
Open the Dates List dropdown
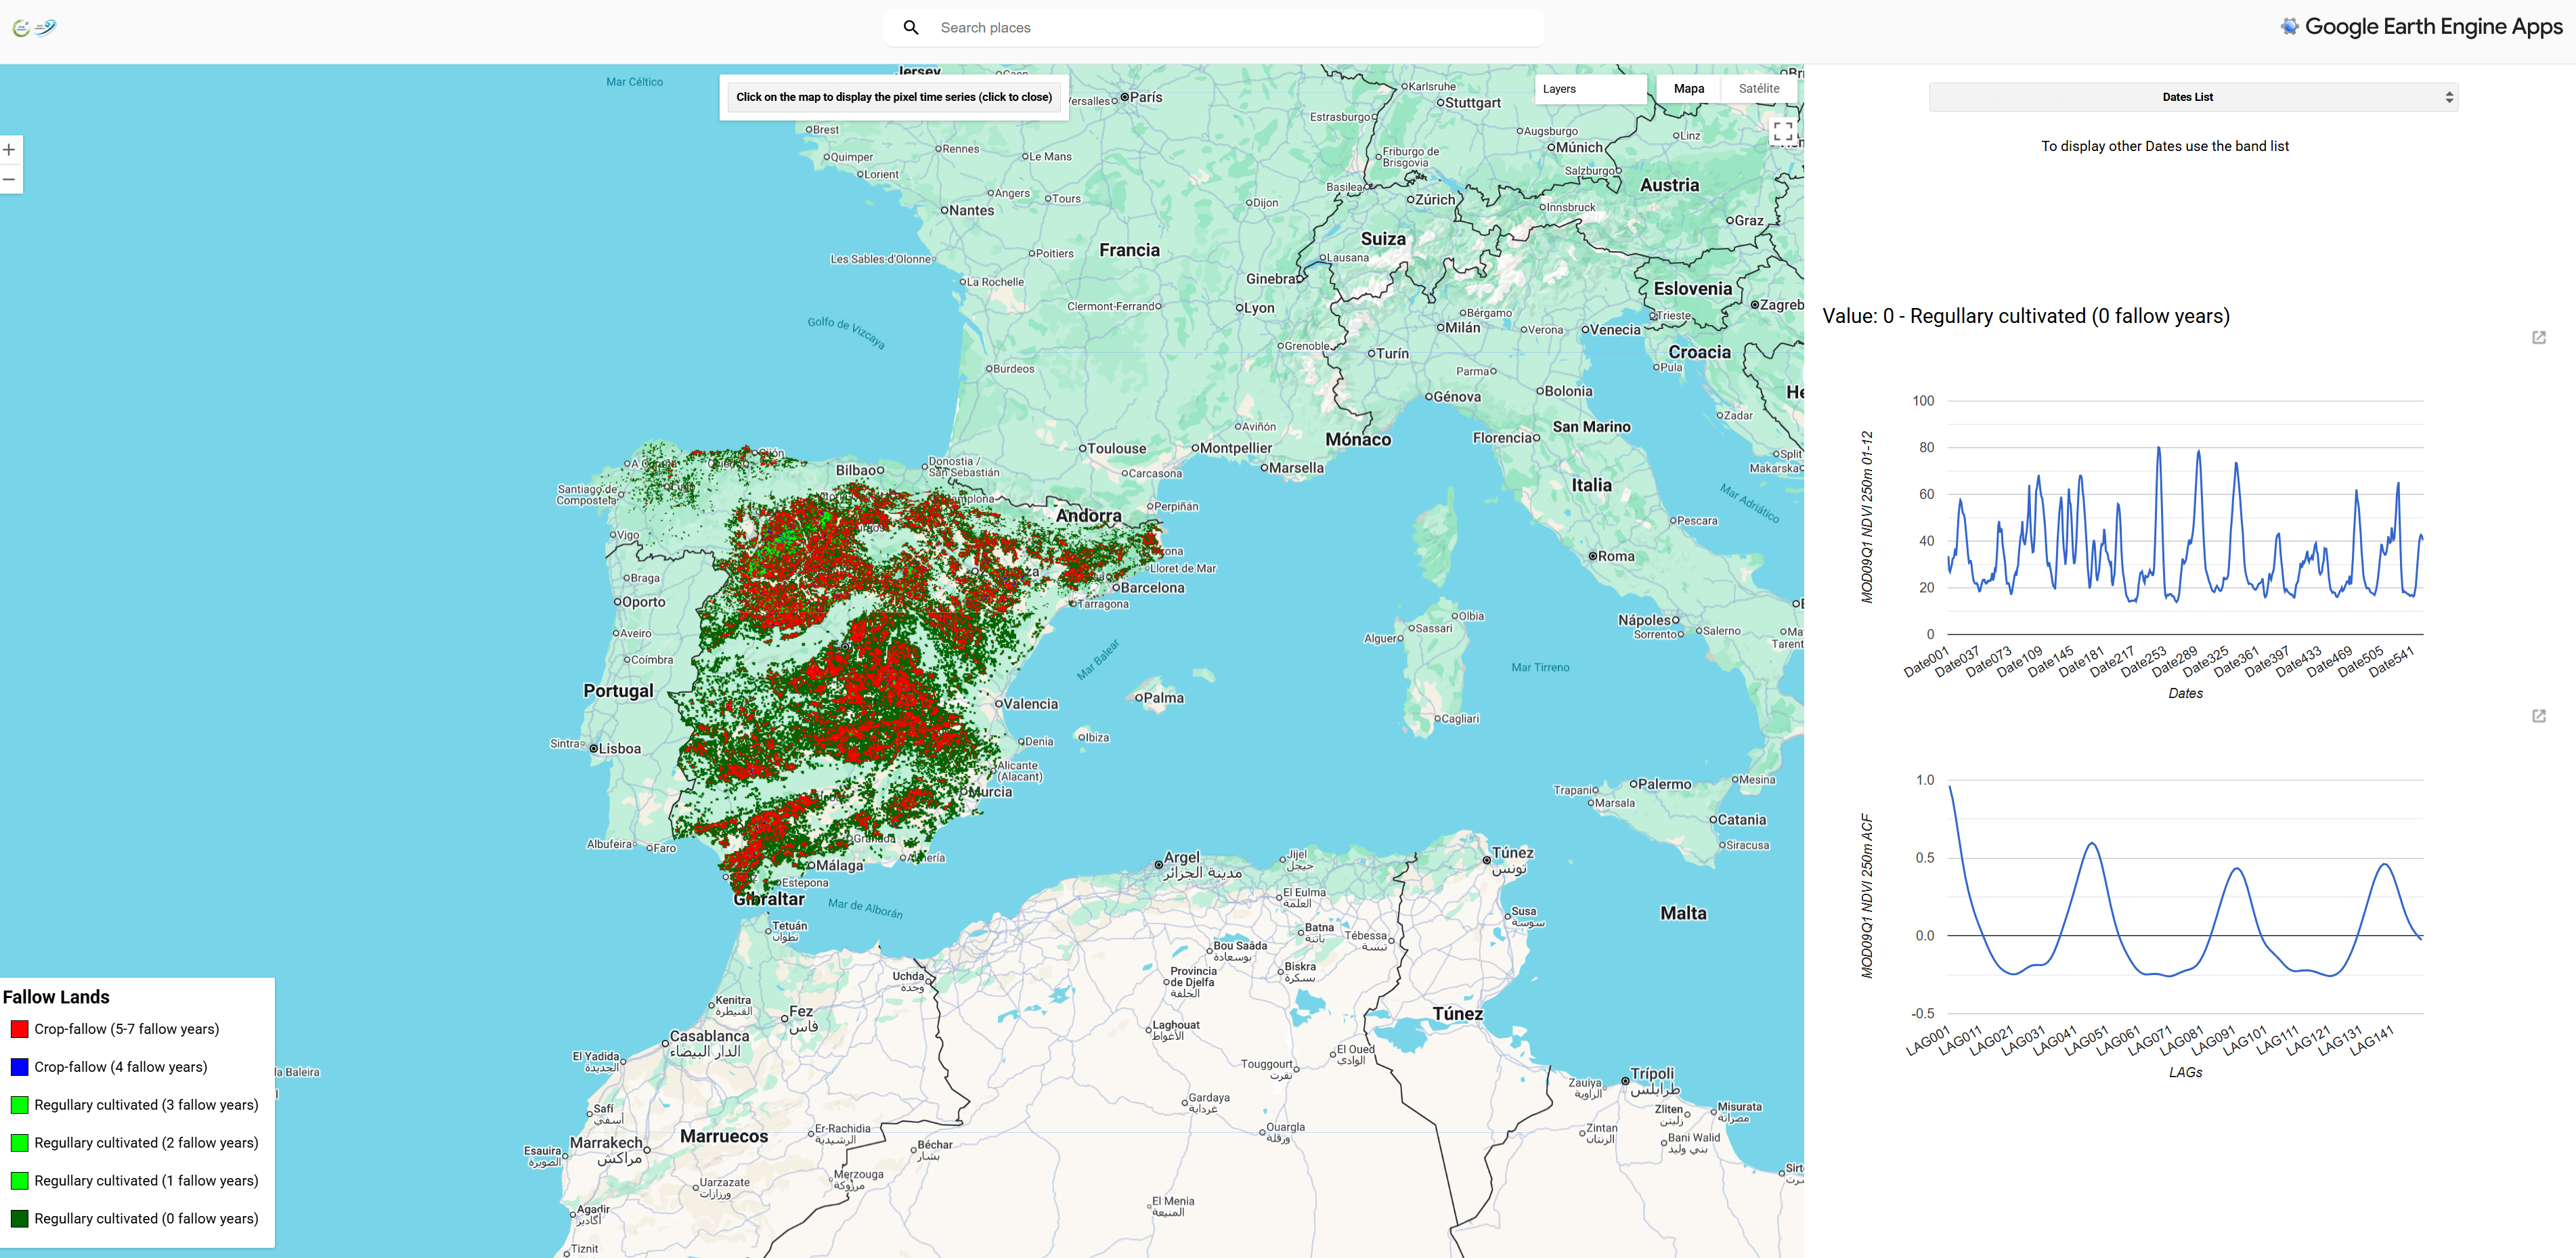(x=2187, y=97)
